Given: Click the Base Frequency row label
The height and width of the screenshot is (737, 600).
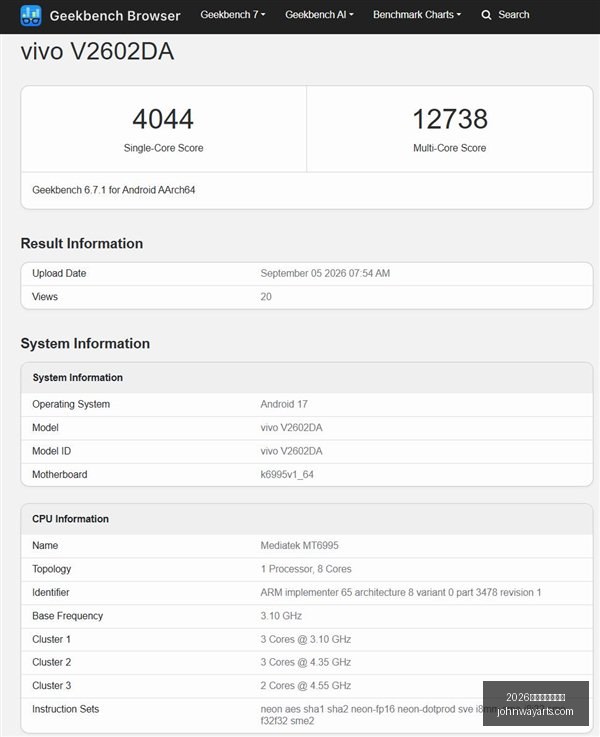Looking at the screenshot, I should click(x=67, y=616).
